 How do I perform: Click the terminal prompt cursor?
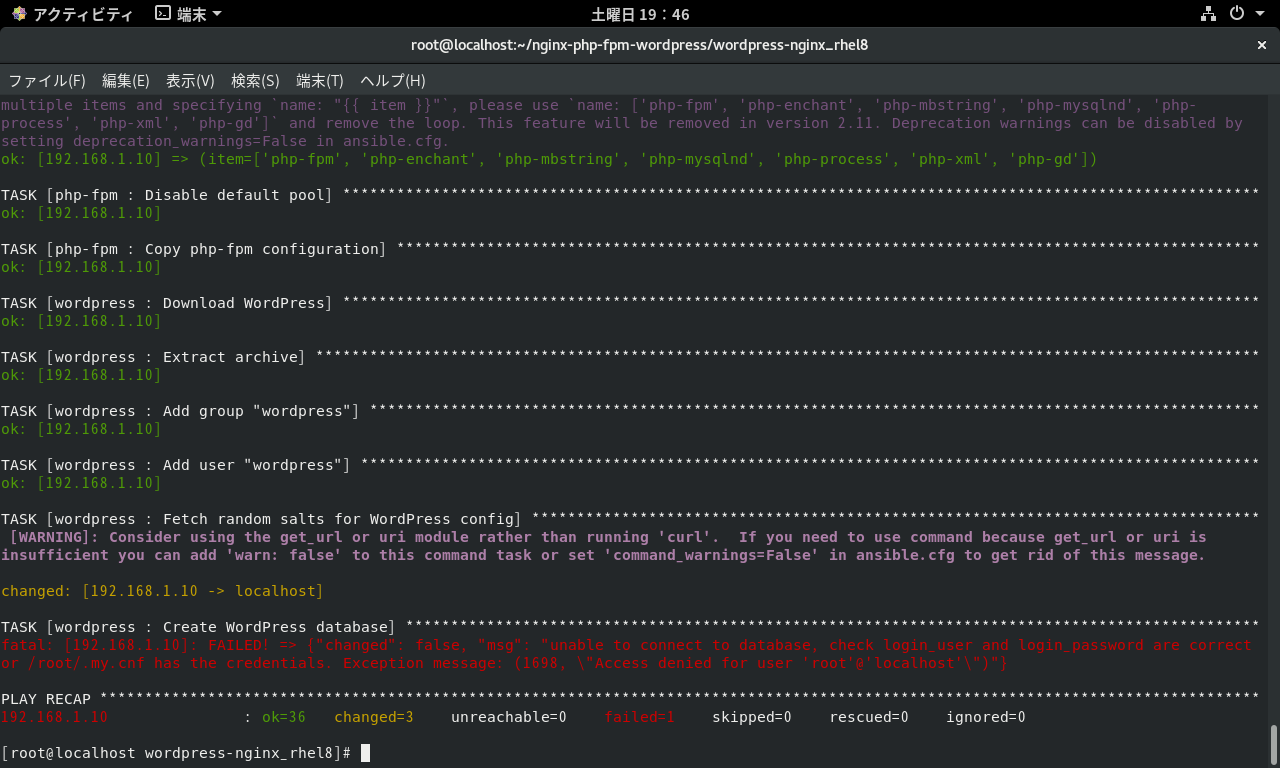365,753
